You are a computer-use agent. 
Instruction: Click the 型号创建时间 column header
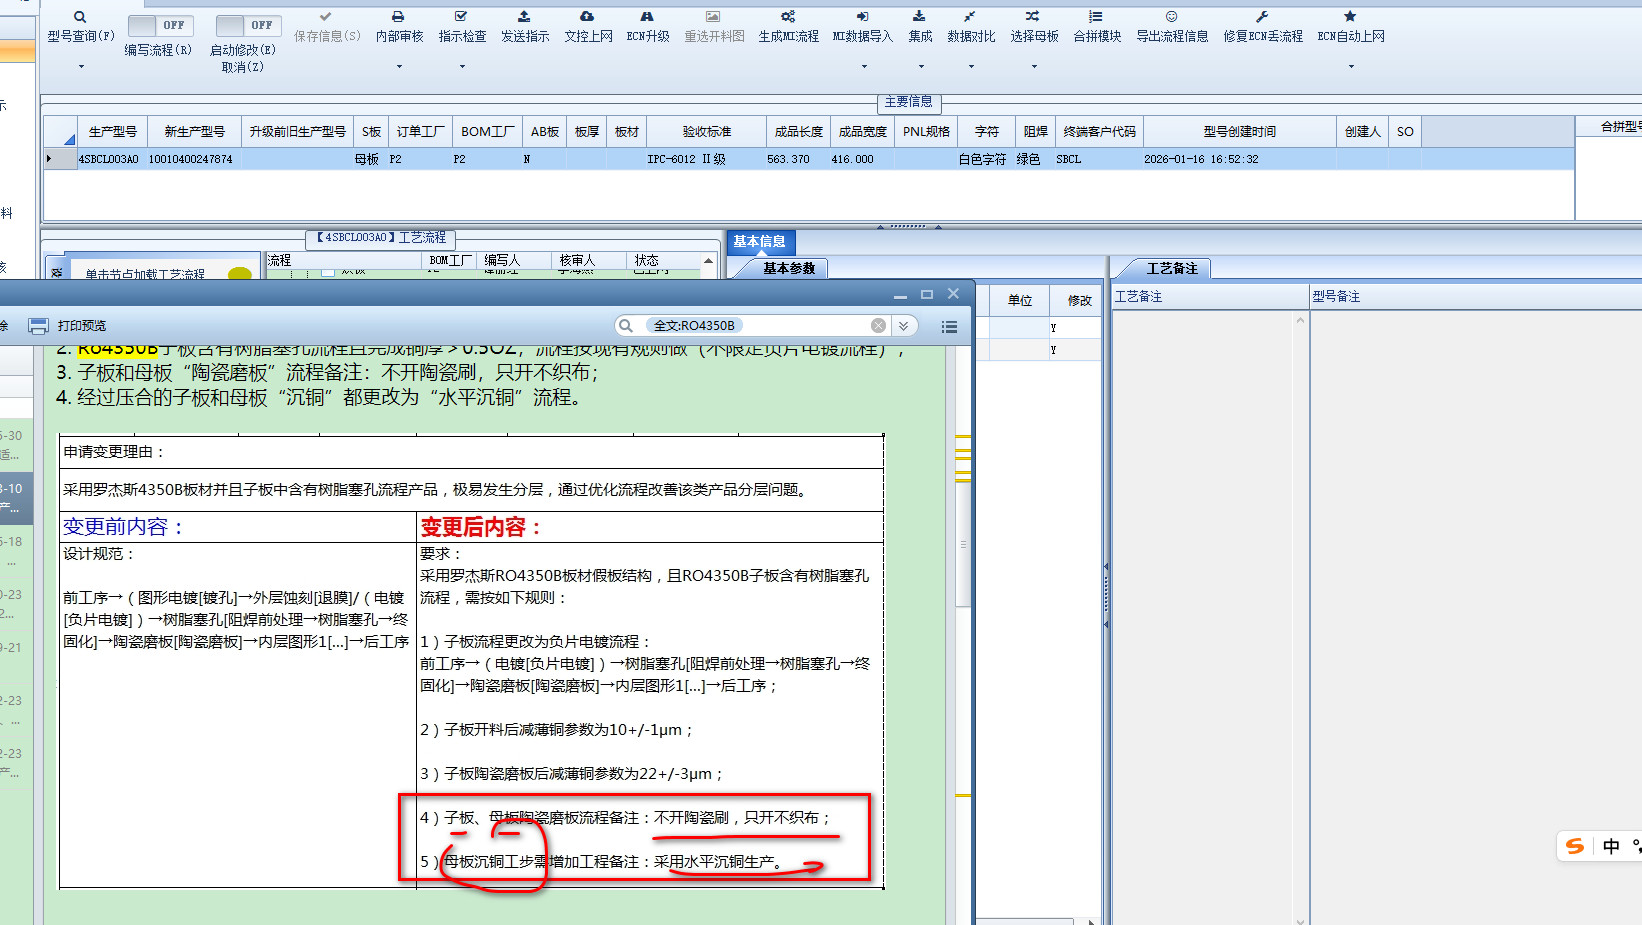[1239, 132]
